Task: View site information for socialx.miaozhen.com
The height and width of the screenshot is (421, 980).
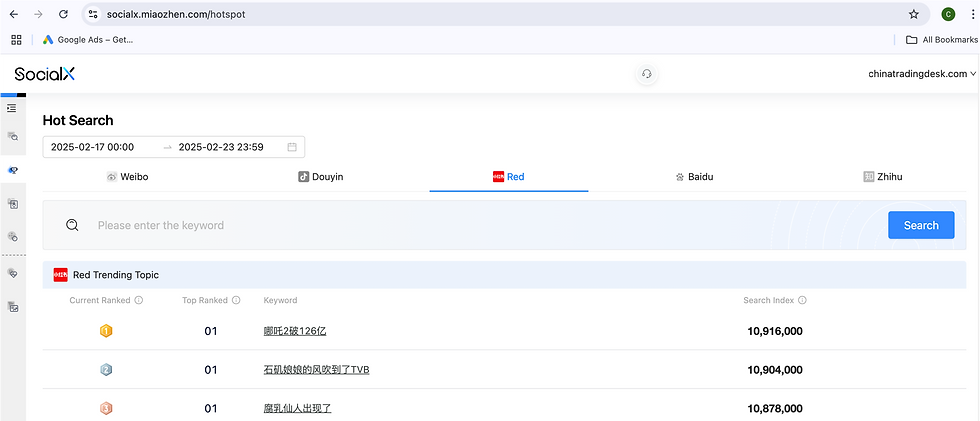Action: (92, 14)
